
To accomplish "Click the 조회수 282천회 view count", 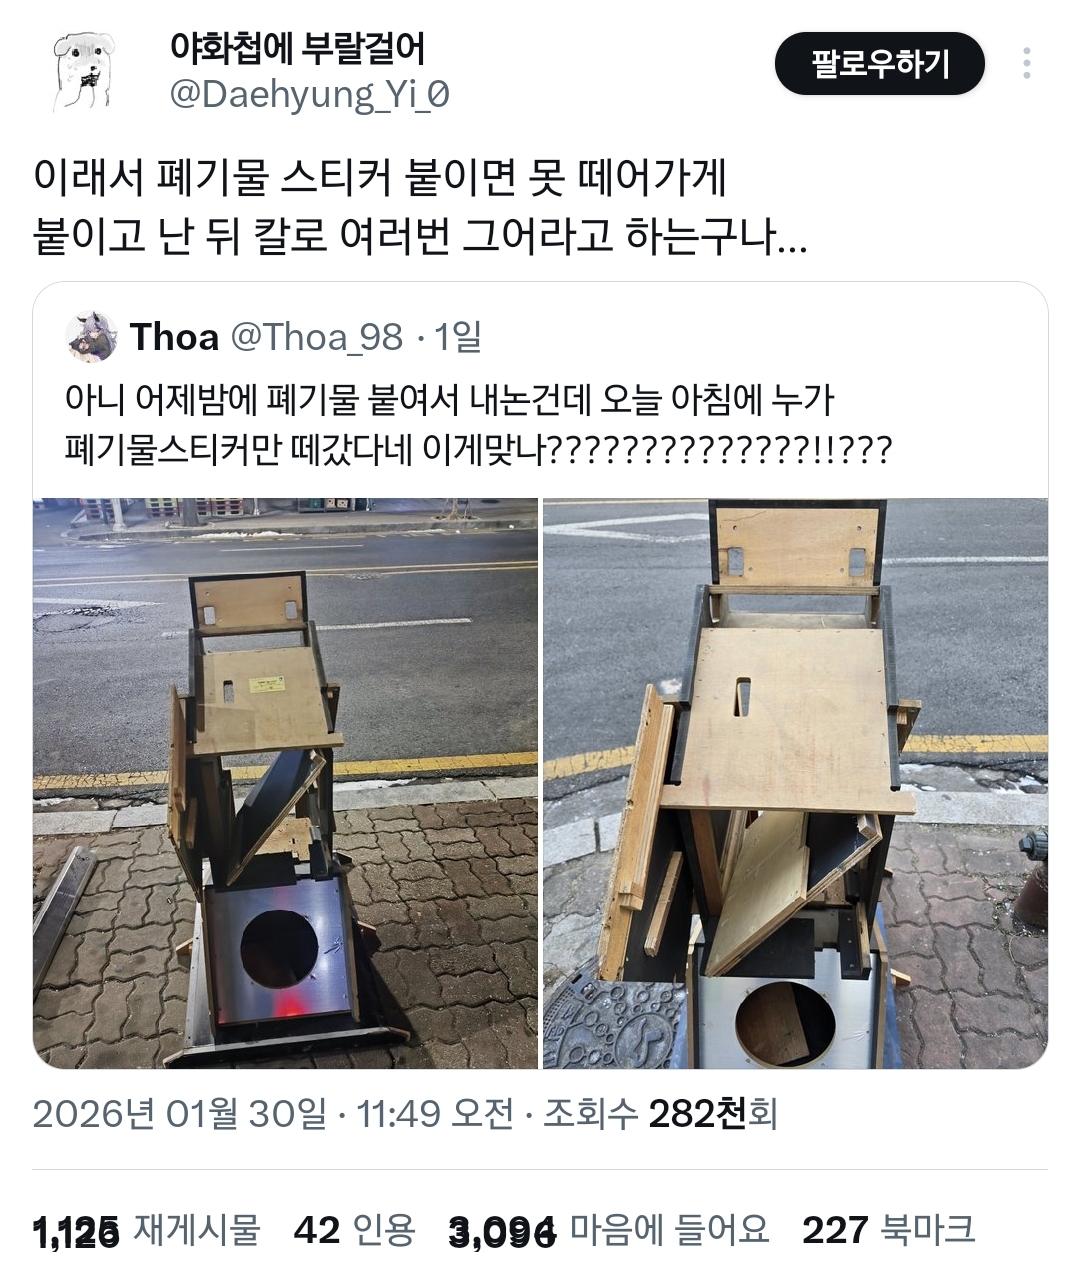I will pos(660,1113).
